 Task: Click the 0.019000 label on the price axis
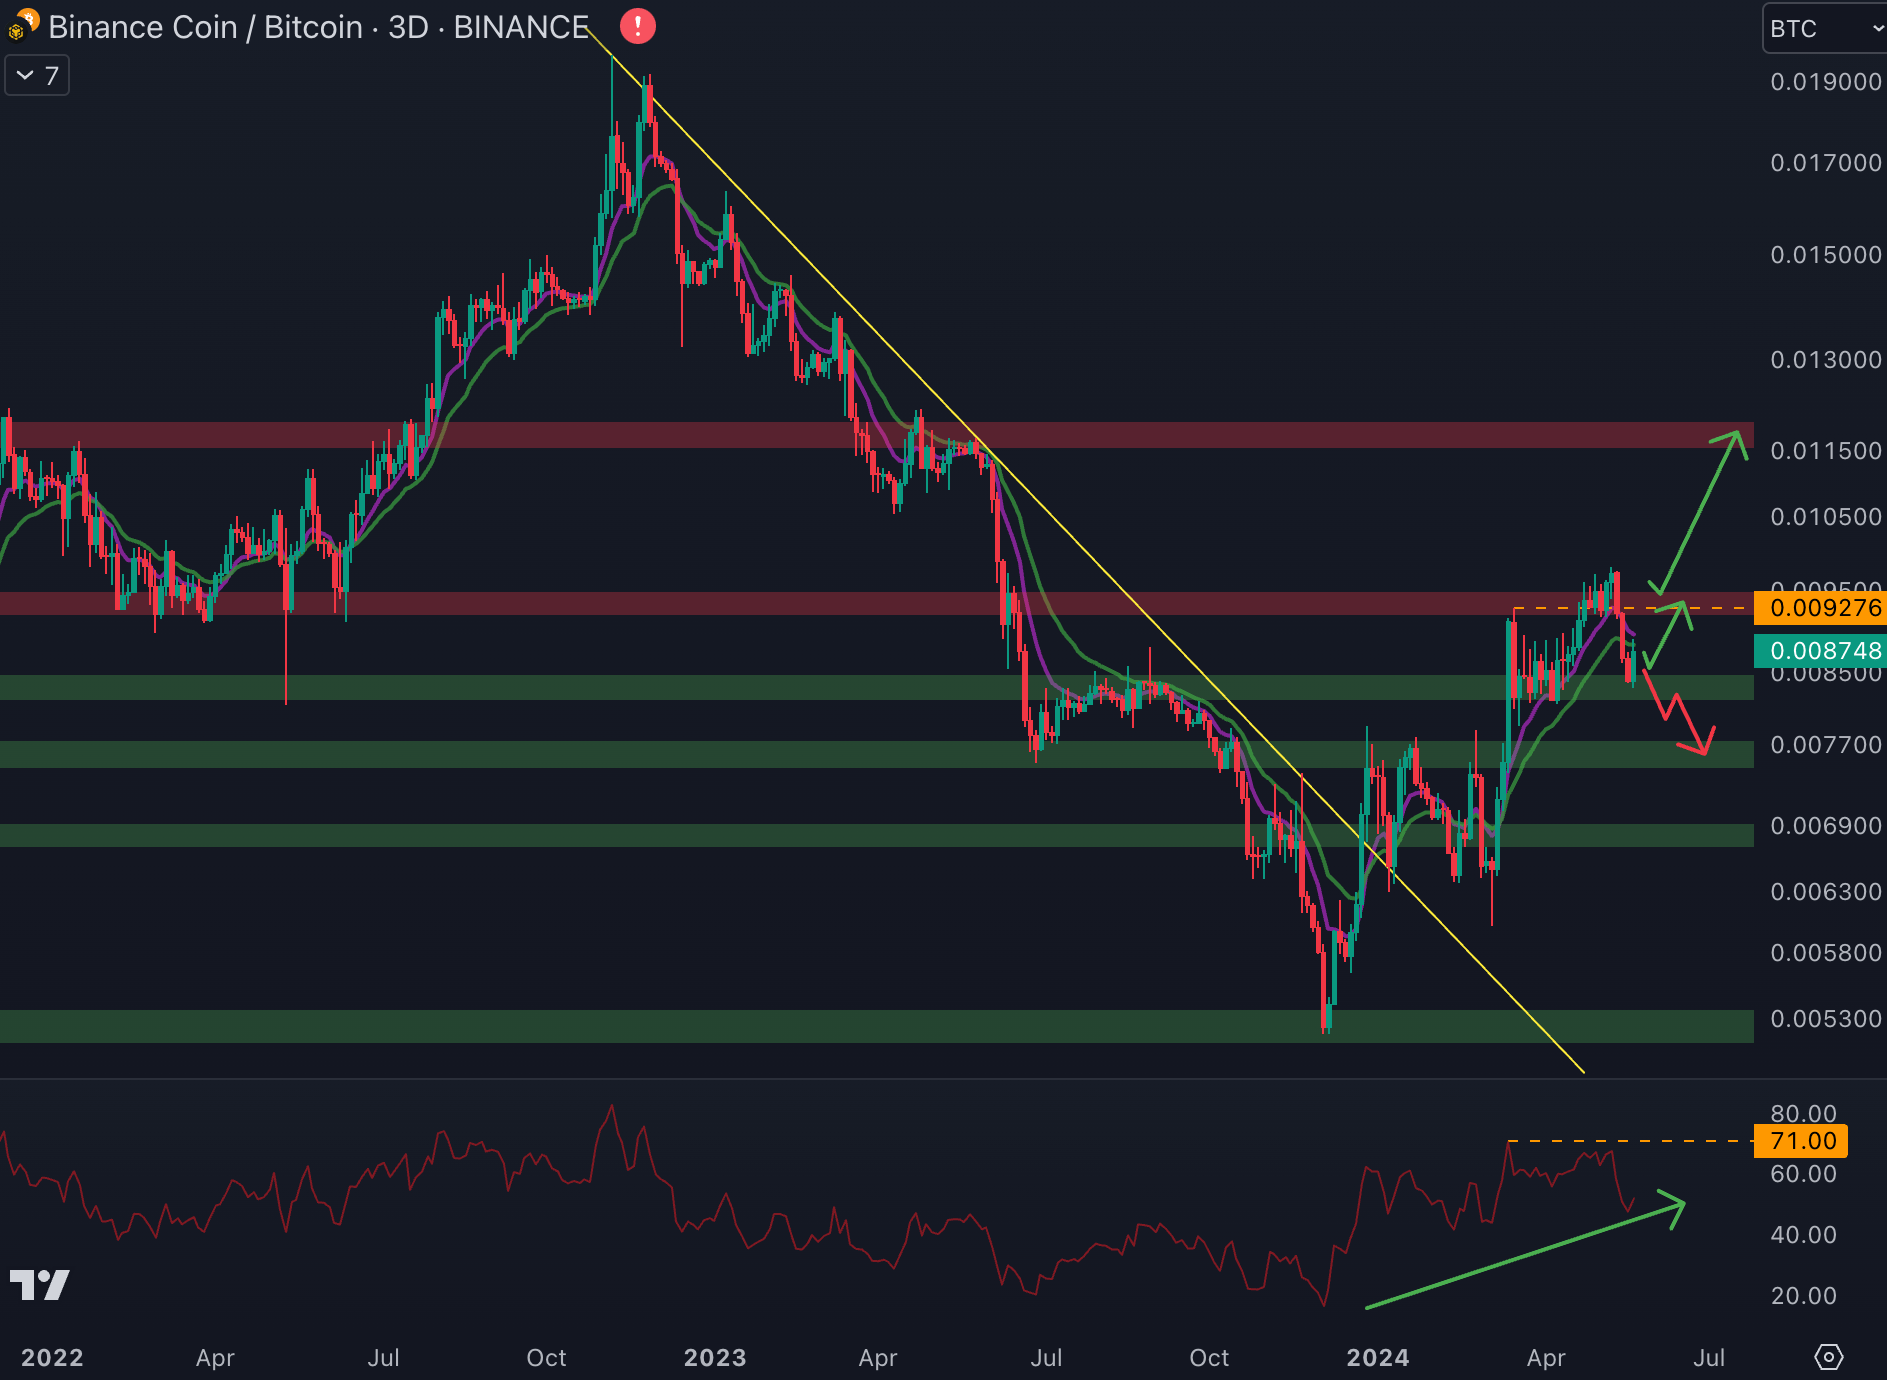[1825, 82]
